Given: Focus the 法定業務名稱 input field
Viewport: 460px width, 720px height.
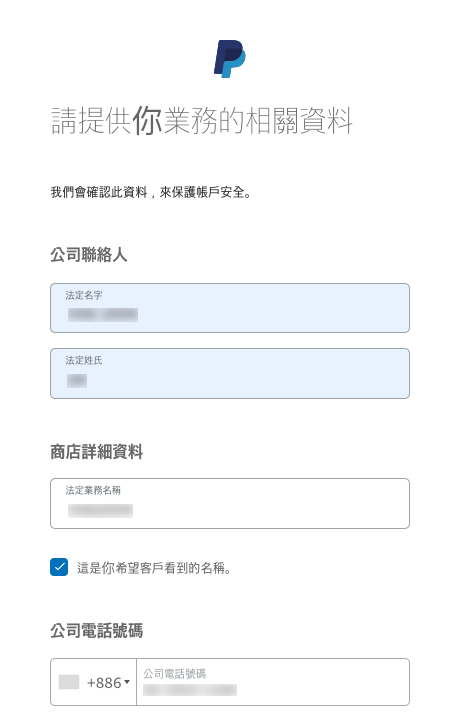Looking at the screenshot, I should pos(230,503).
